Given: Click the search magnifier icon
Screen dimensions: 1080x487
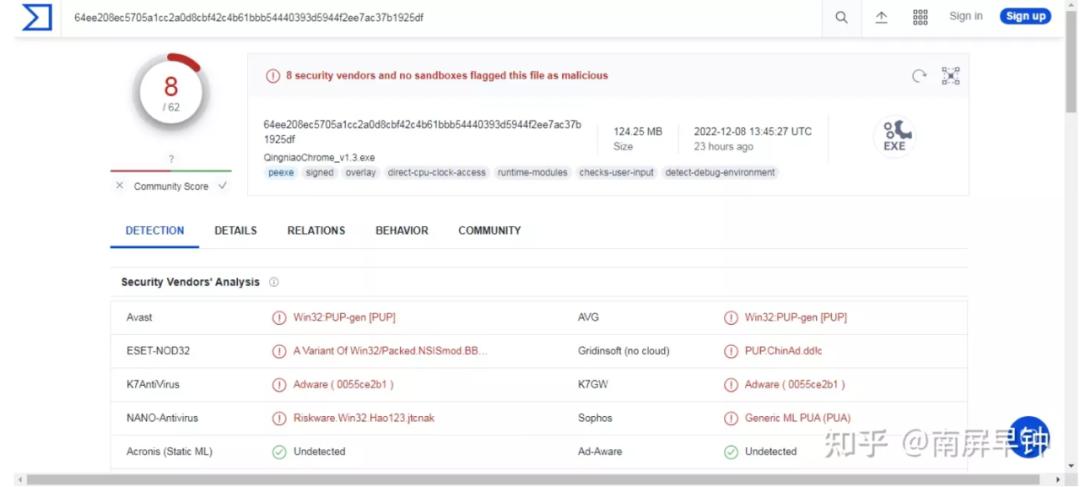Looking at the screenshot, I should pos(842,17).
